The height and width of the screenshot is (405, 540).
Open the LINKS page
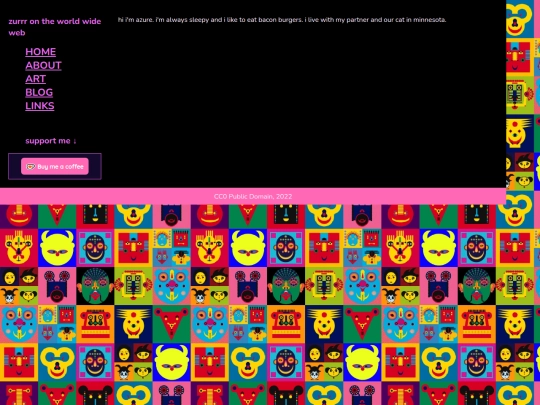pos(40,106)
